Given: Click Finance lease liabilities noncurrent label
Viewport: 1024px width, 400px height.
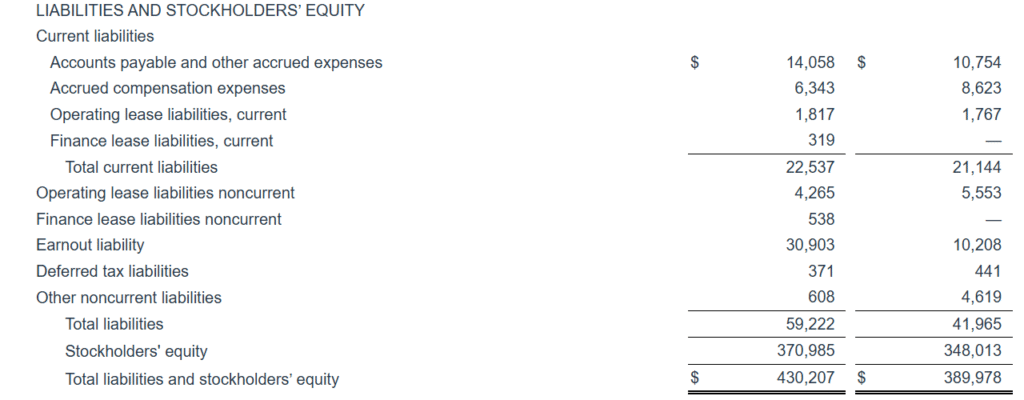Looking at the screenshot, I should (x=158, y=219).
